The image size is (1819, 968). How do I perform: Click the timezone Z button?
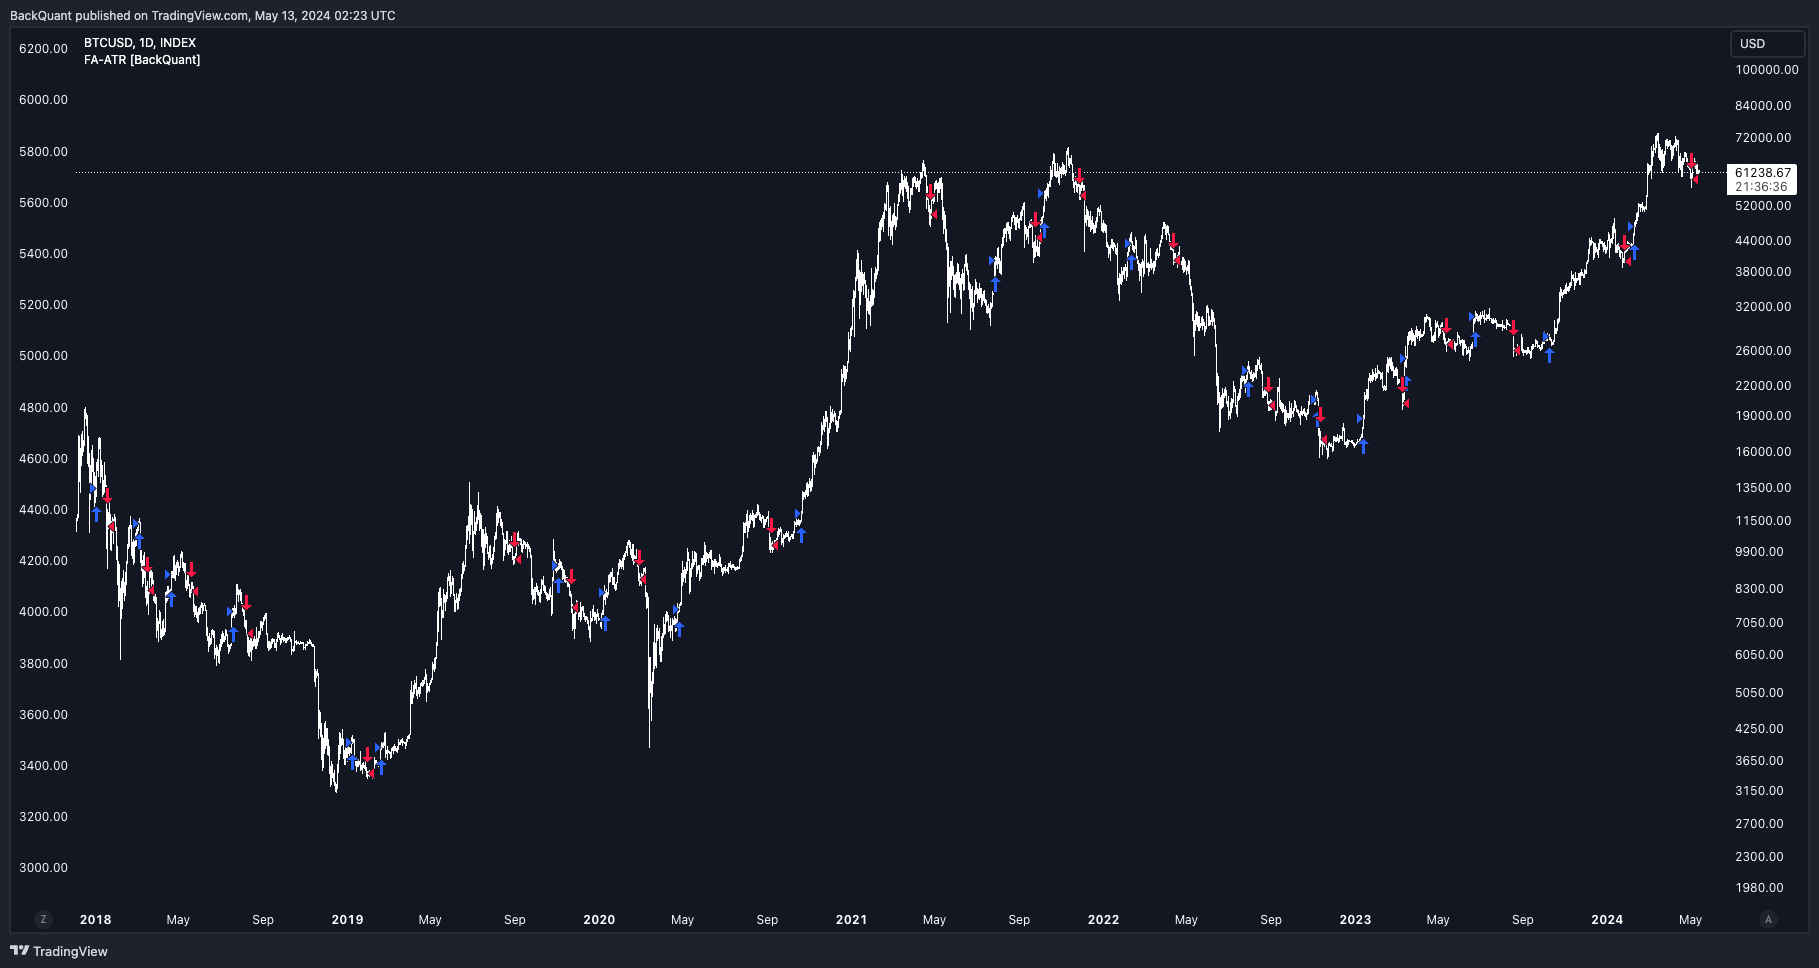tap(43, 919)
